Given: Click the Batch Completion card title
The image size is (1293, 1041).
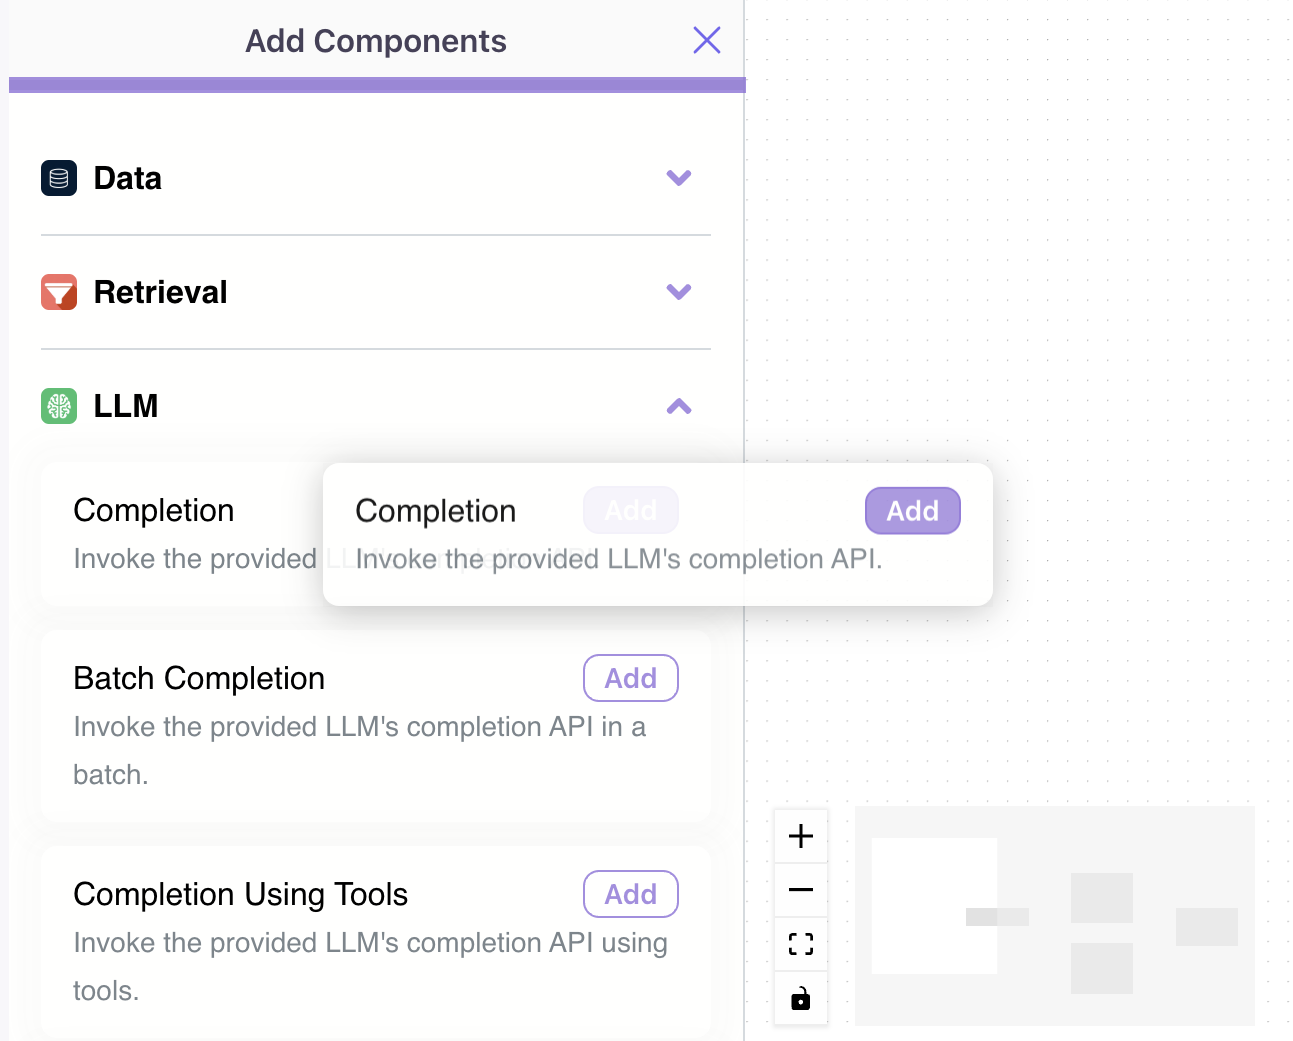Looking at the screenshot, I should (199, 678).
